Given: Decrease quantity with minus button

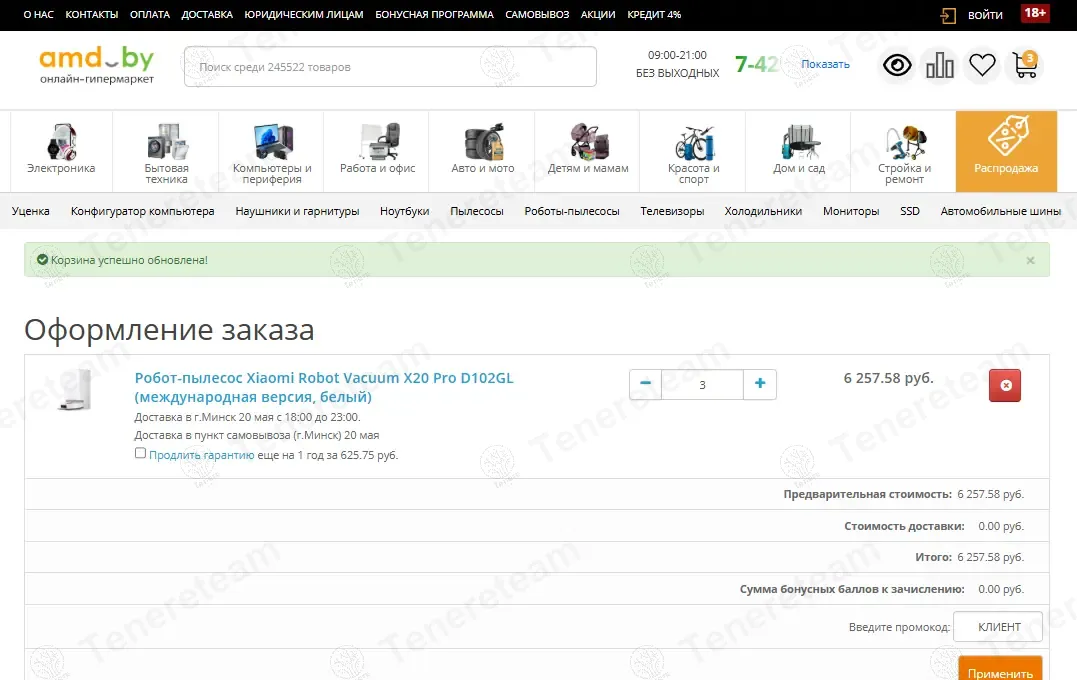Looking at the screenshot, I should 645,384.
